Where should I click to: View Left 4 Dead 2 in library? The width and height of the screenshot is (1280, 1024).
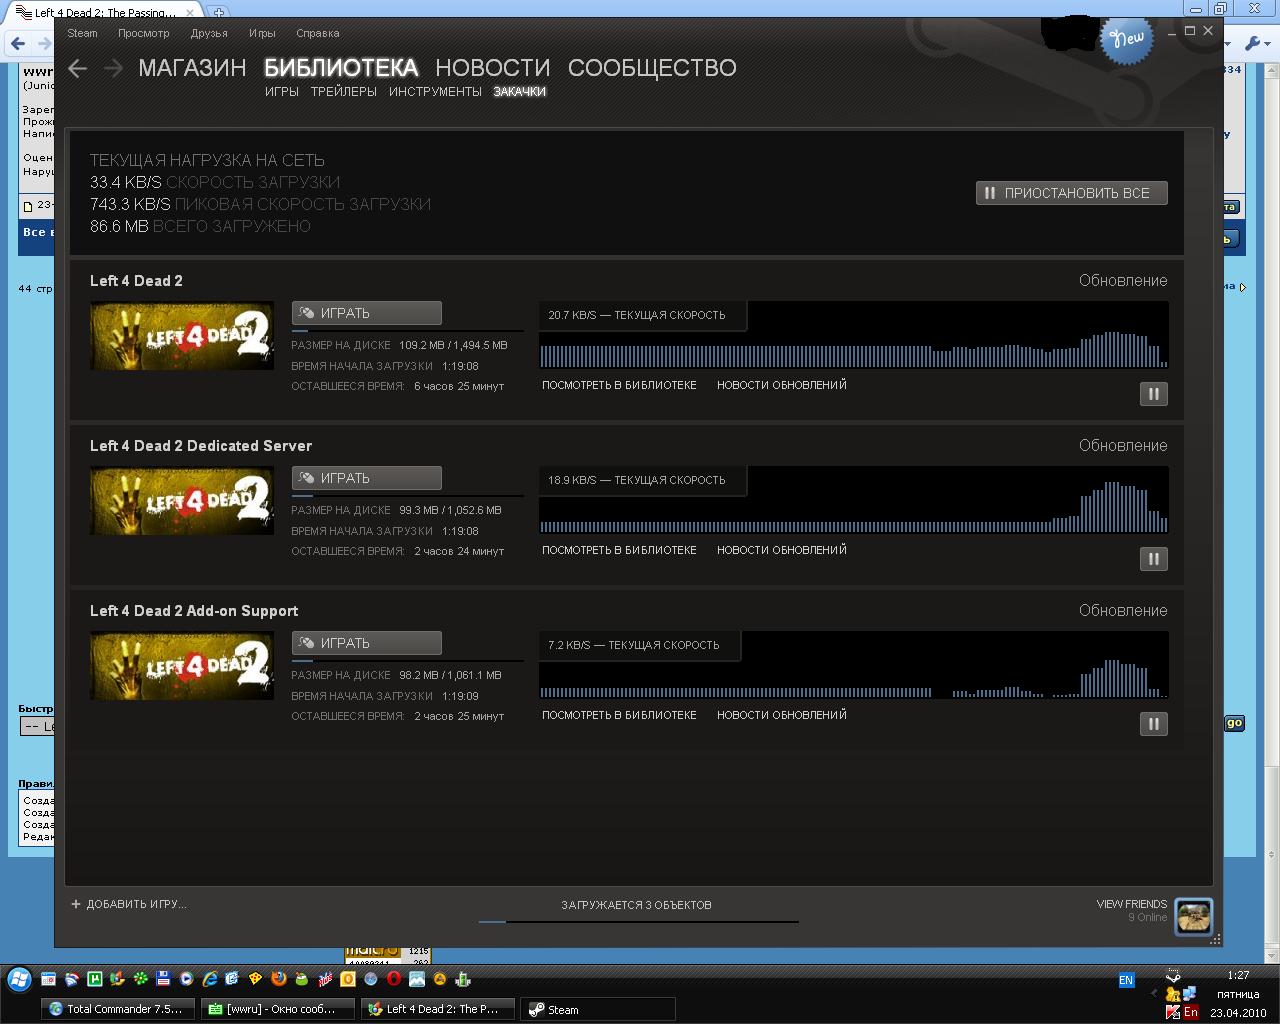click(619, 385)
